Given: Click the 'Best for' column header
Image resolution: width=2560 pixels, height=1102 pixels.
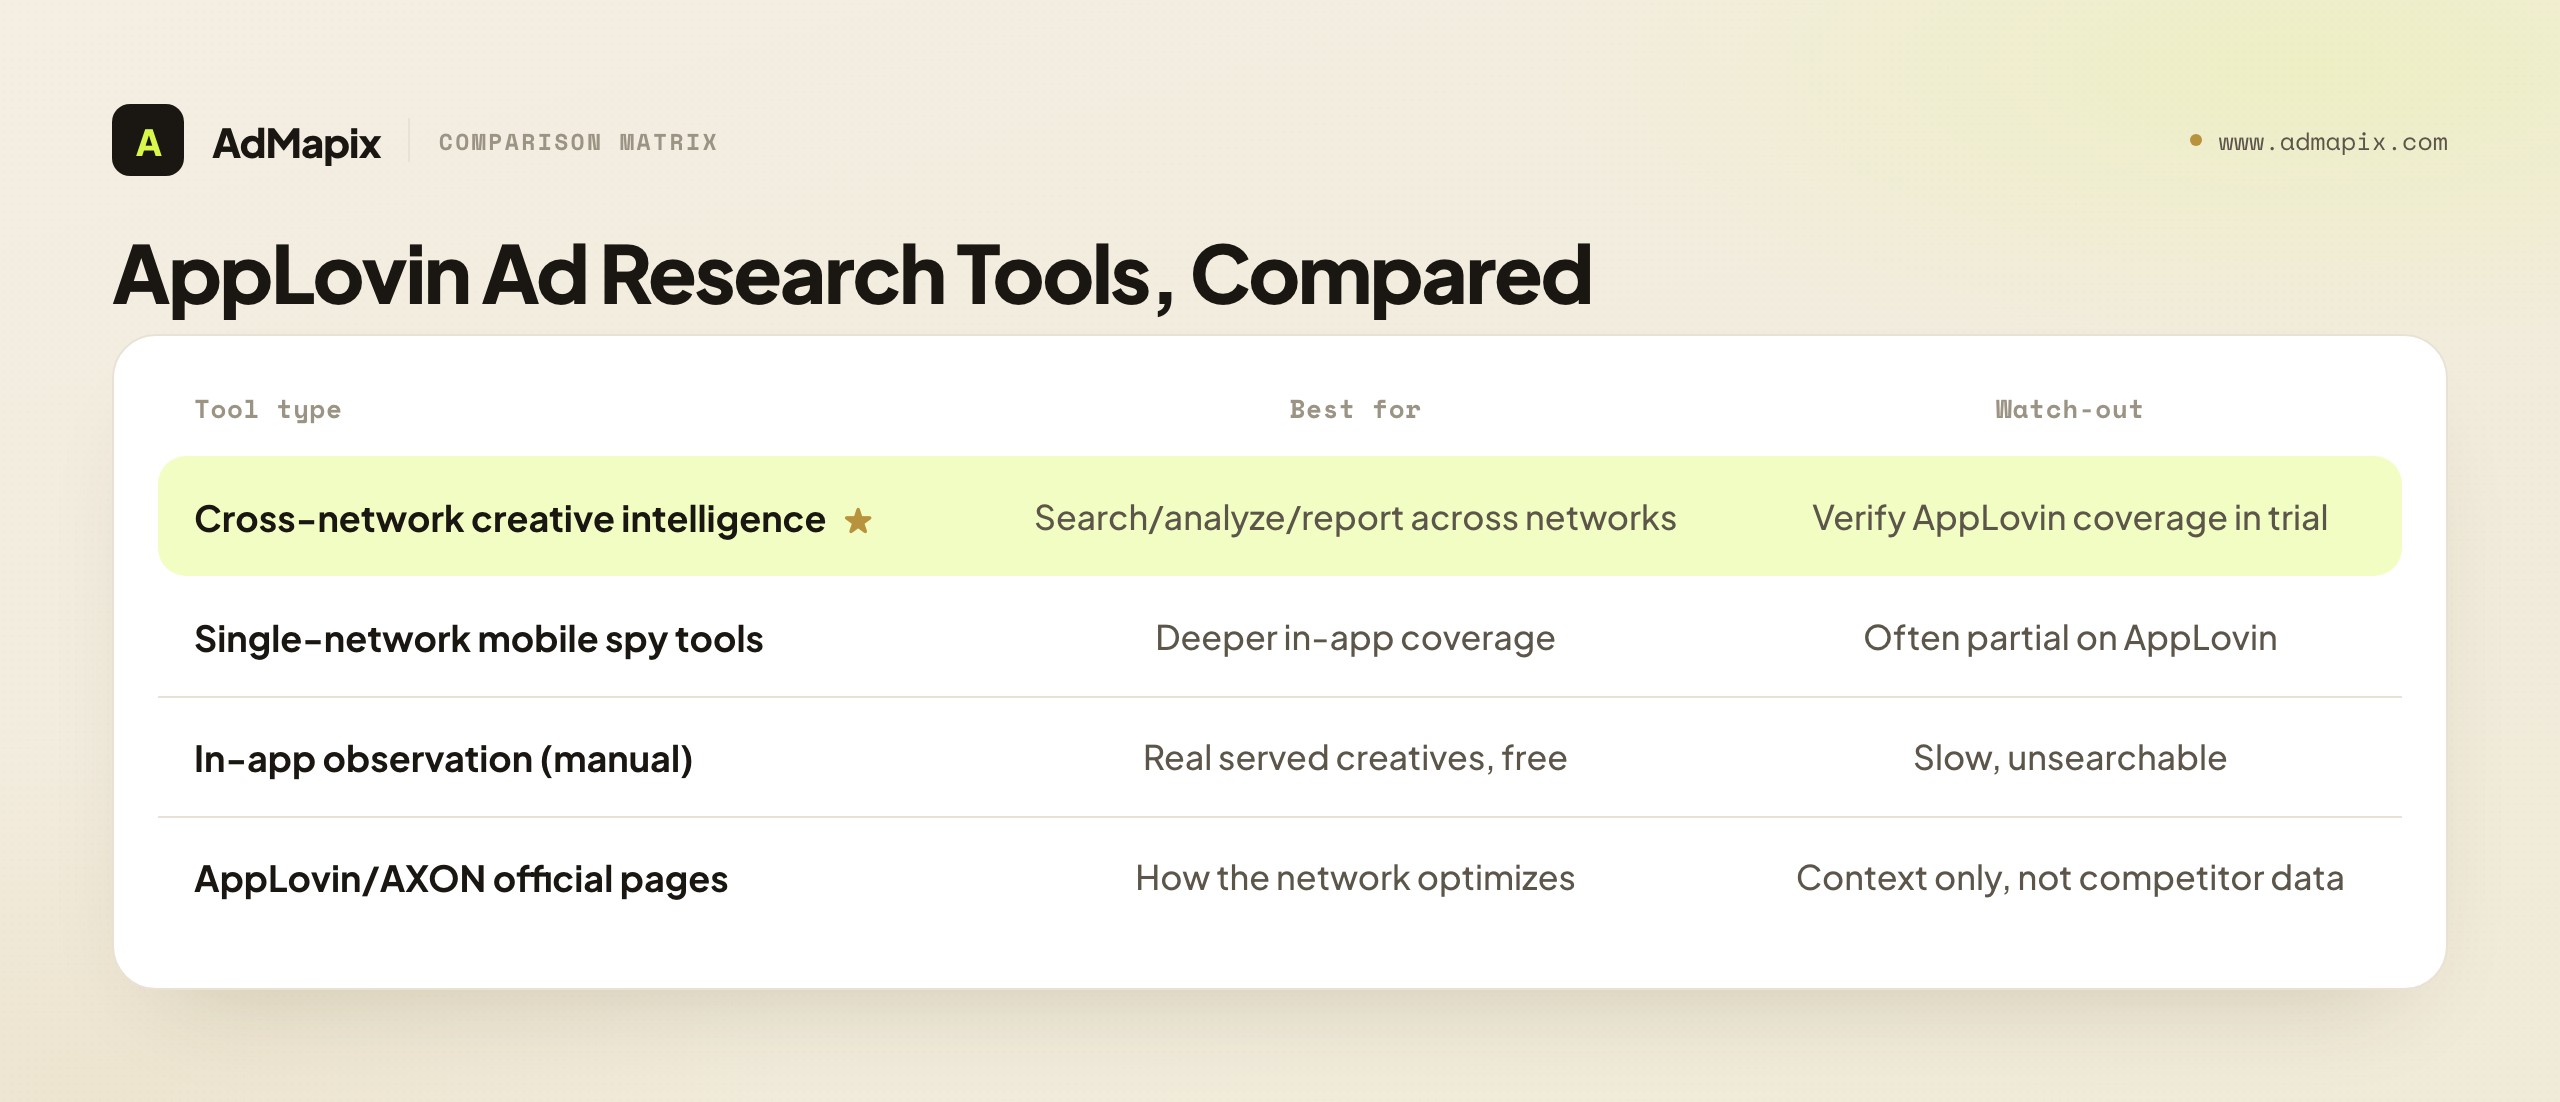Looking at the screenshot, I should point(1355,409).
